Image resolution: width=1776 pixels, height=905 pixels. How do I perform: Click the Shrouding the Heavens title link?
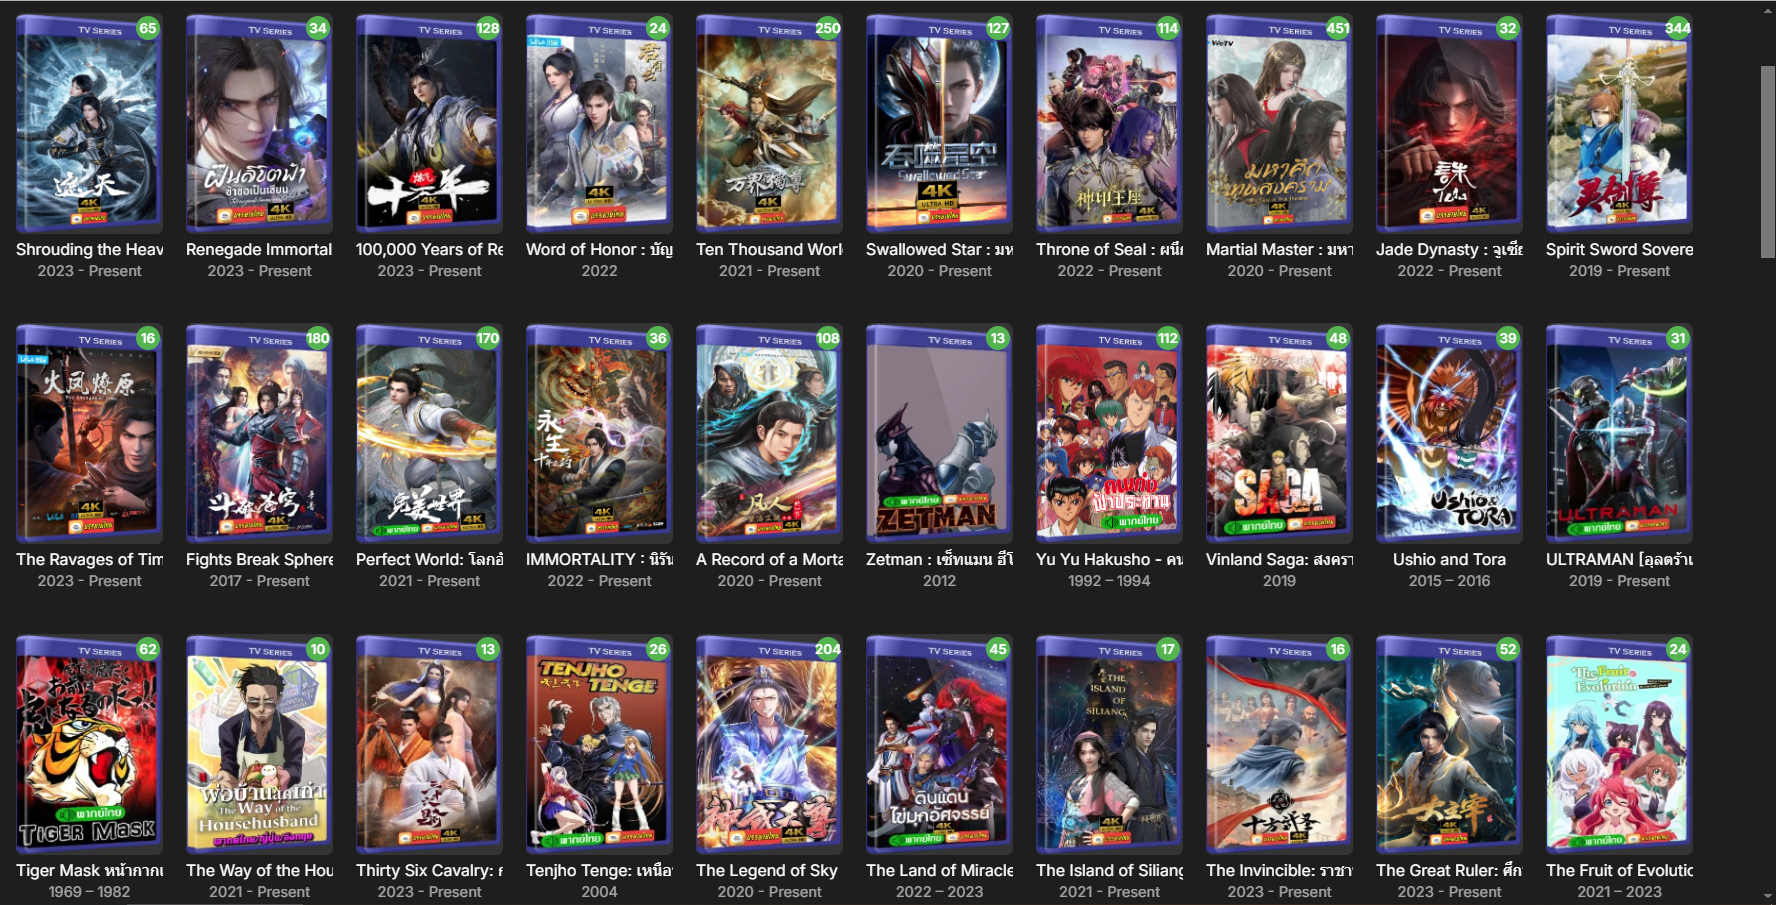click(89, 250)
